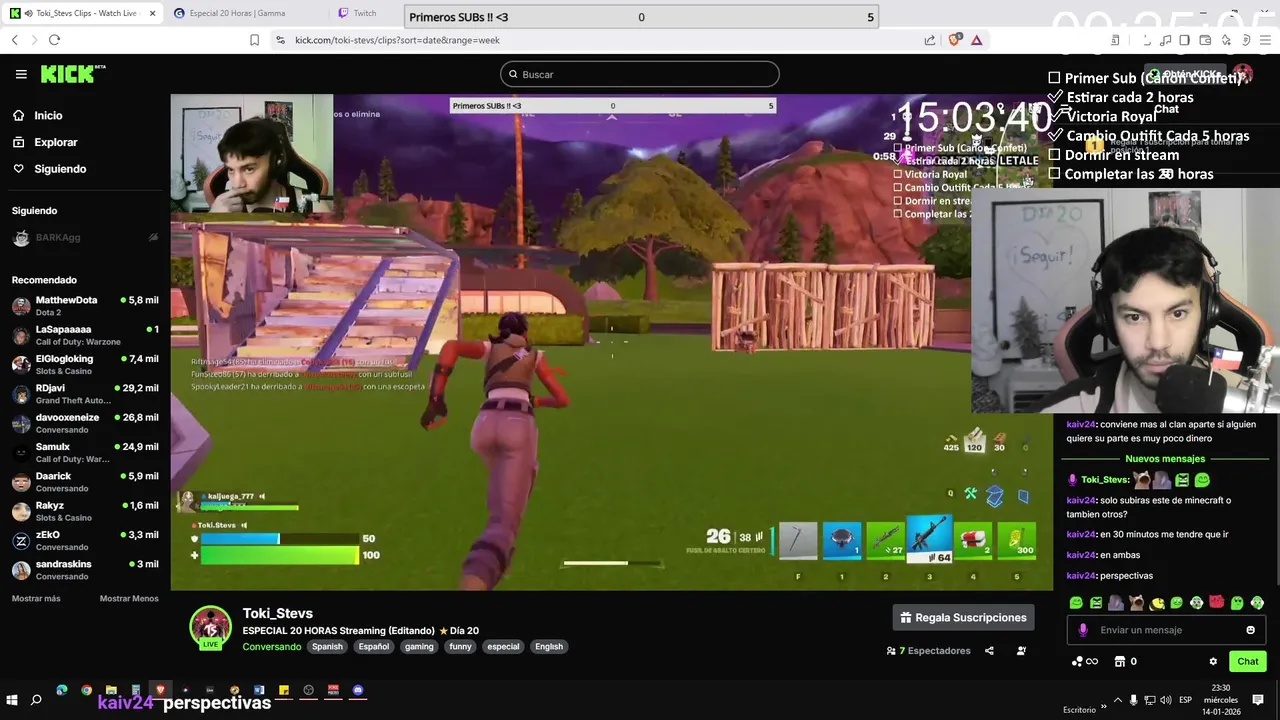Select the cat emote in emote row

pos(1137,603)
